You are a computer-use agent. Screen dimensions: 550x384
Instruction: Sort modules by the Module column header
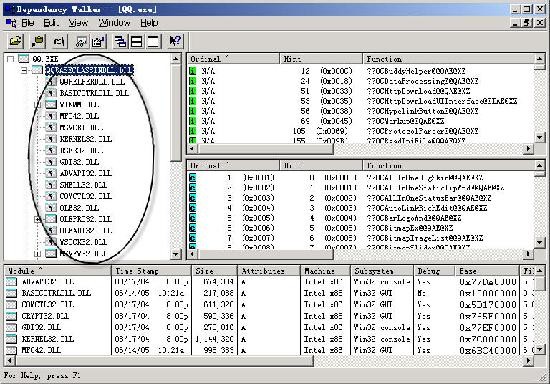58,271
